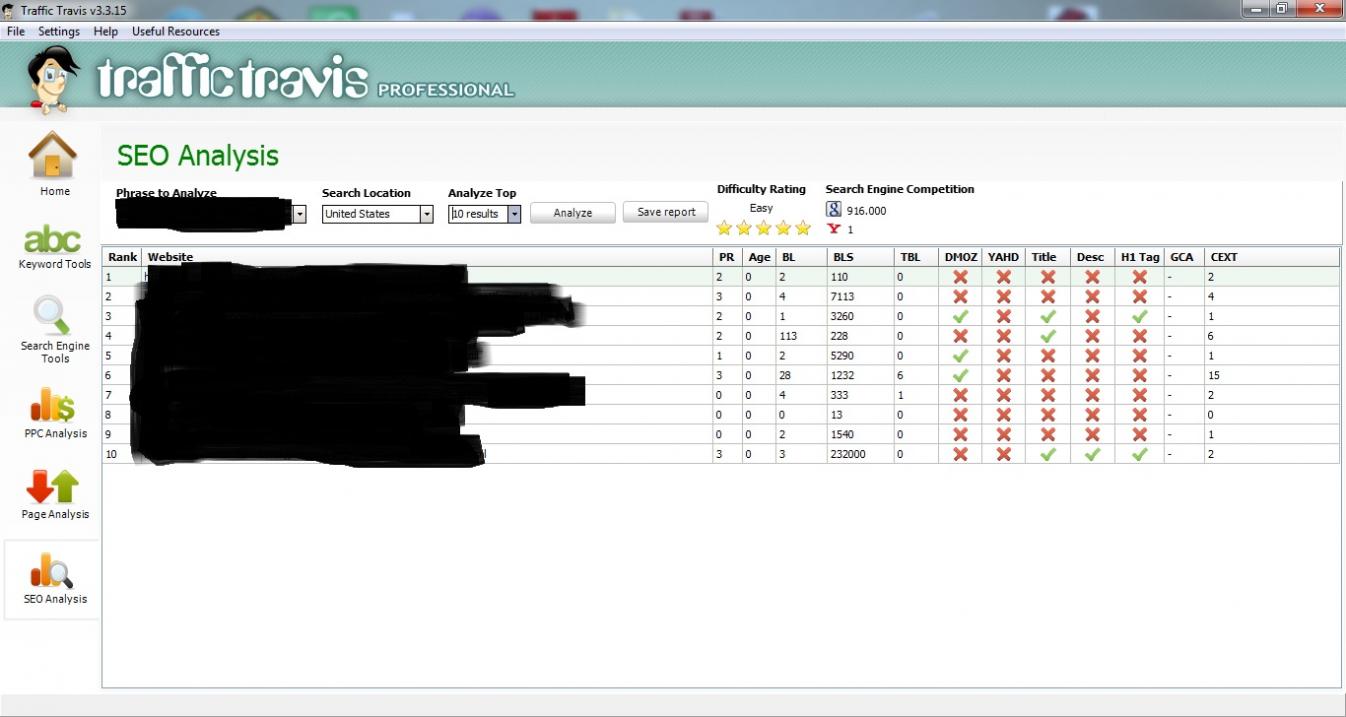Sort by the Website column header
This screenshot has width=1346, height=717.
point(427,257)
